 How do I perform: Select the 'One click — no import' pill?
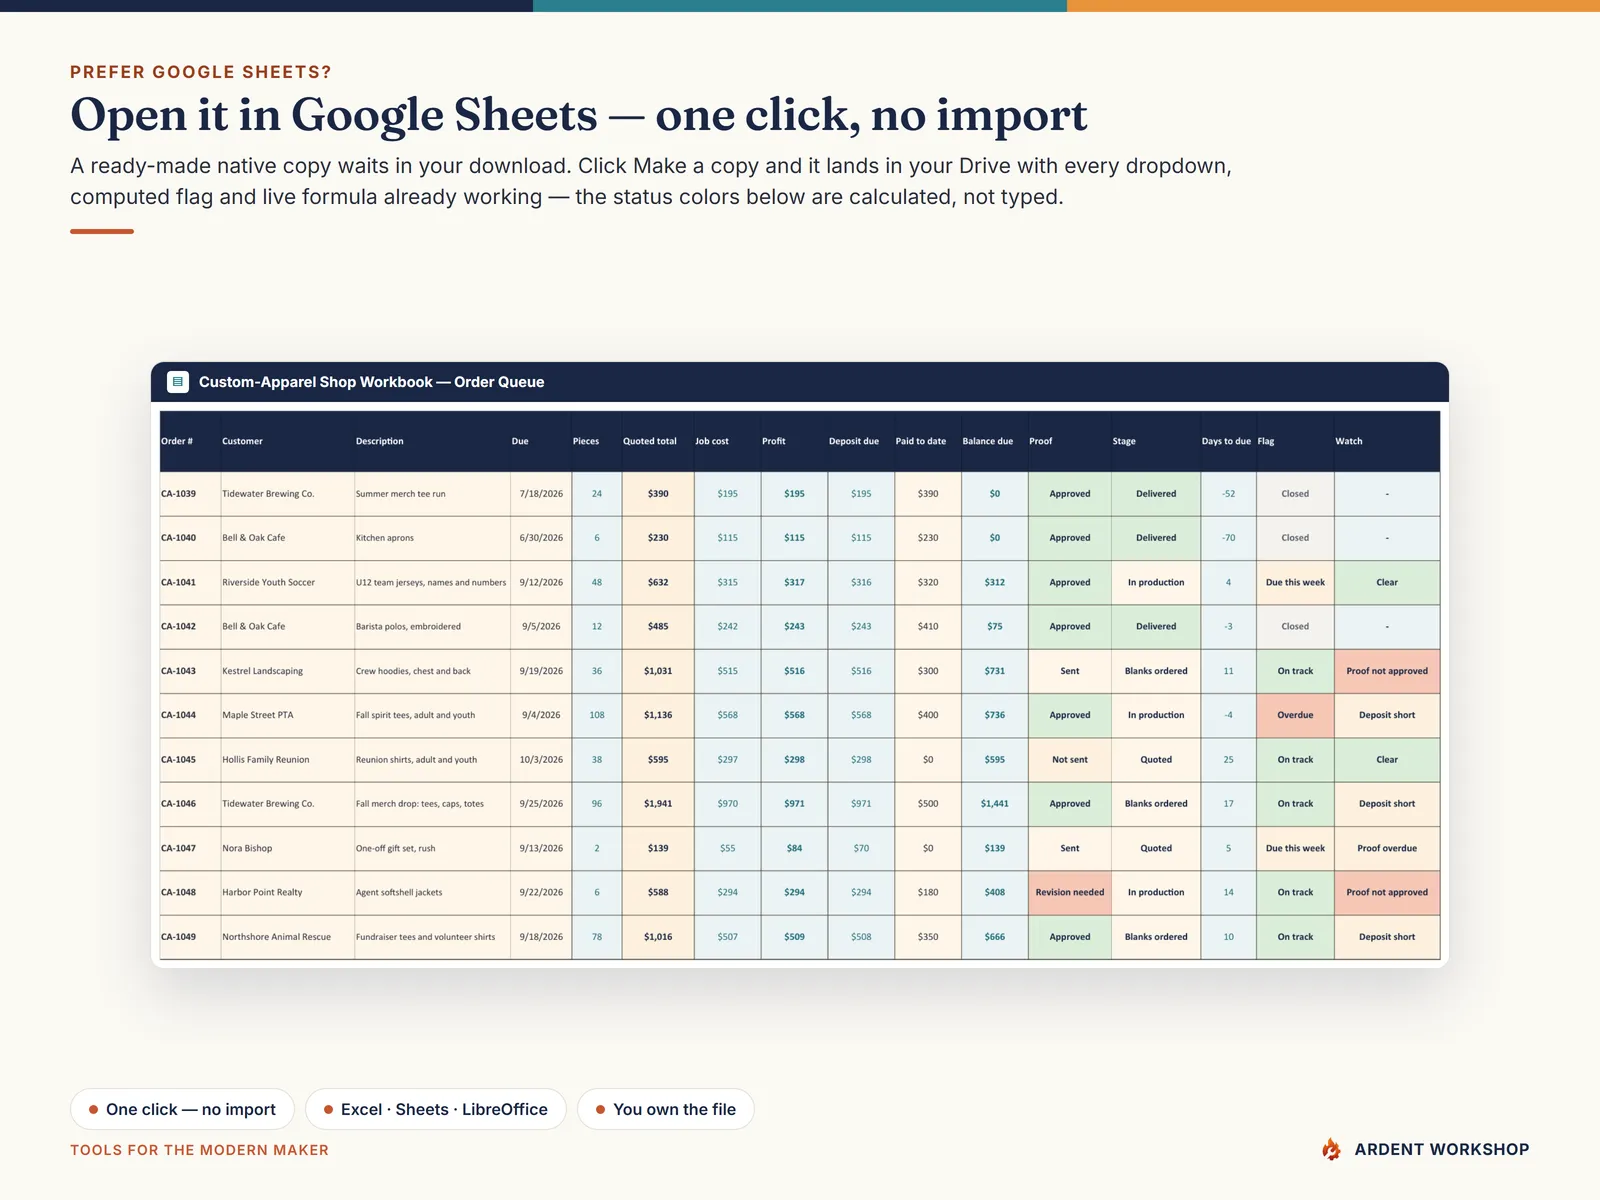tap(182, 1109)
